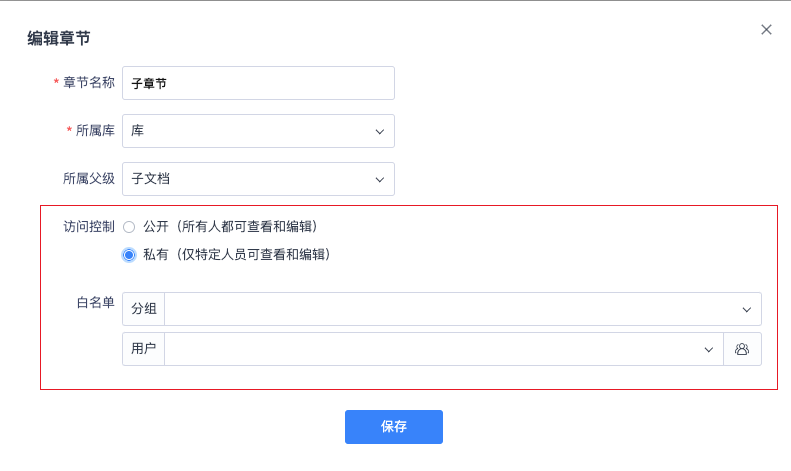
Task: Click the 用户 prefix label in whitelist
Action: (144, 349)
